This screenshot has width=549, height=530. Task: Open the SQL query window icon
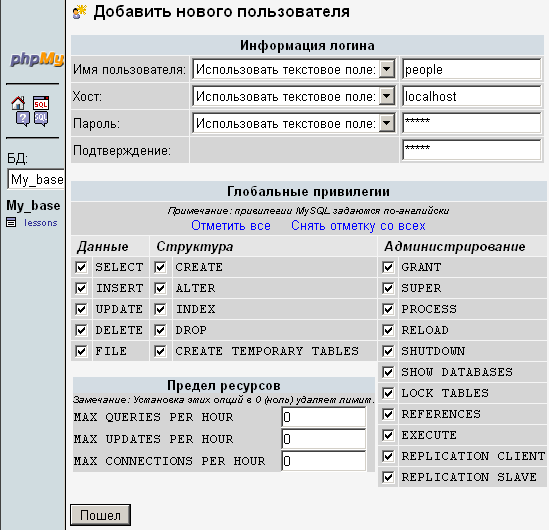(41, 103)
